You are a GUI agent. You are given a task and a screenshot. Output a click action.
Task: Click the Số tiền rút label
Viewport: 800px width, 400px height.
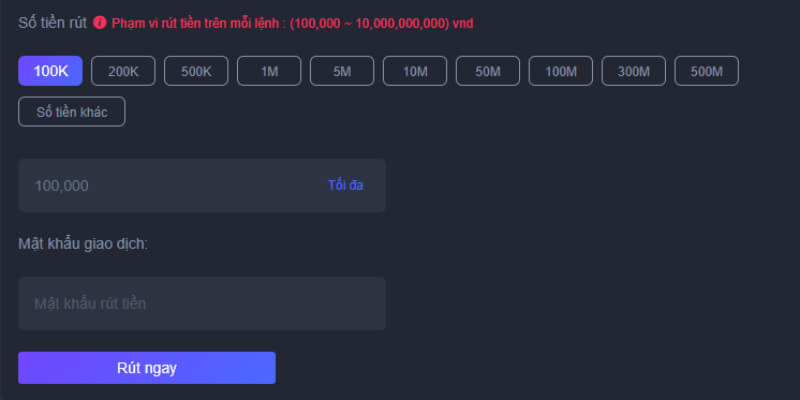[x=53, y=23]
